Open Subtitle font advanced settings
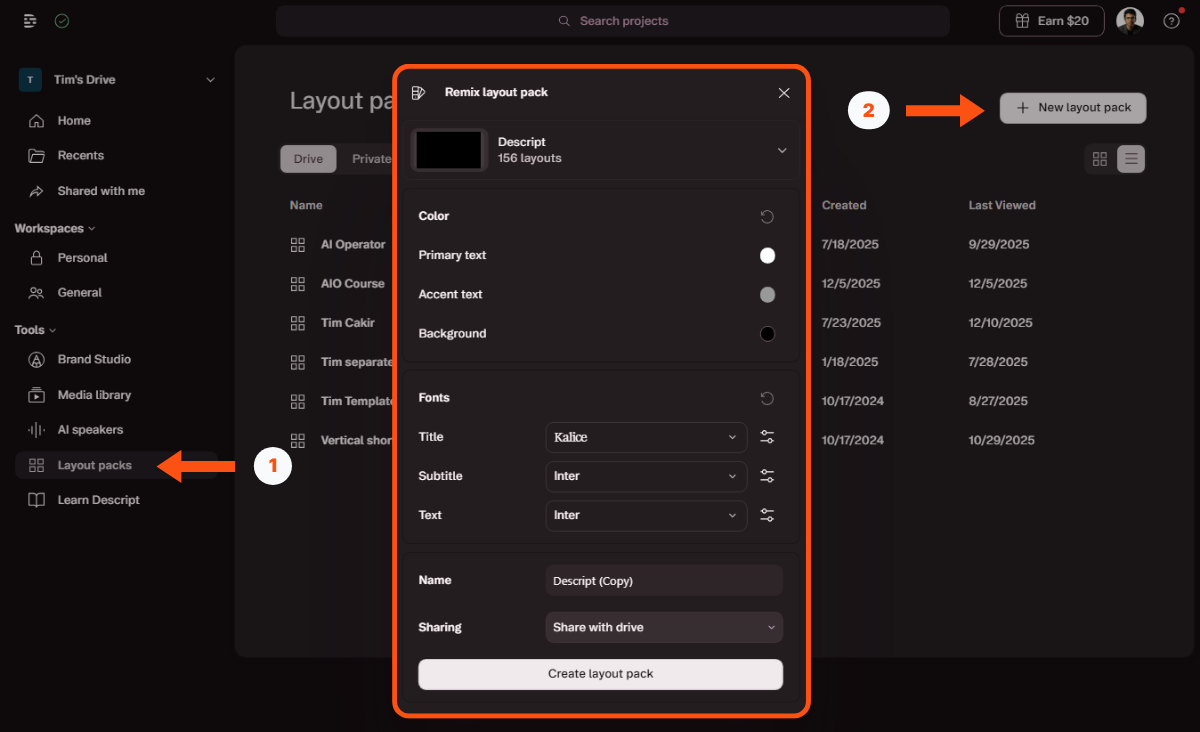The image size is (1200, 732). [767, 476]
